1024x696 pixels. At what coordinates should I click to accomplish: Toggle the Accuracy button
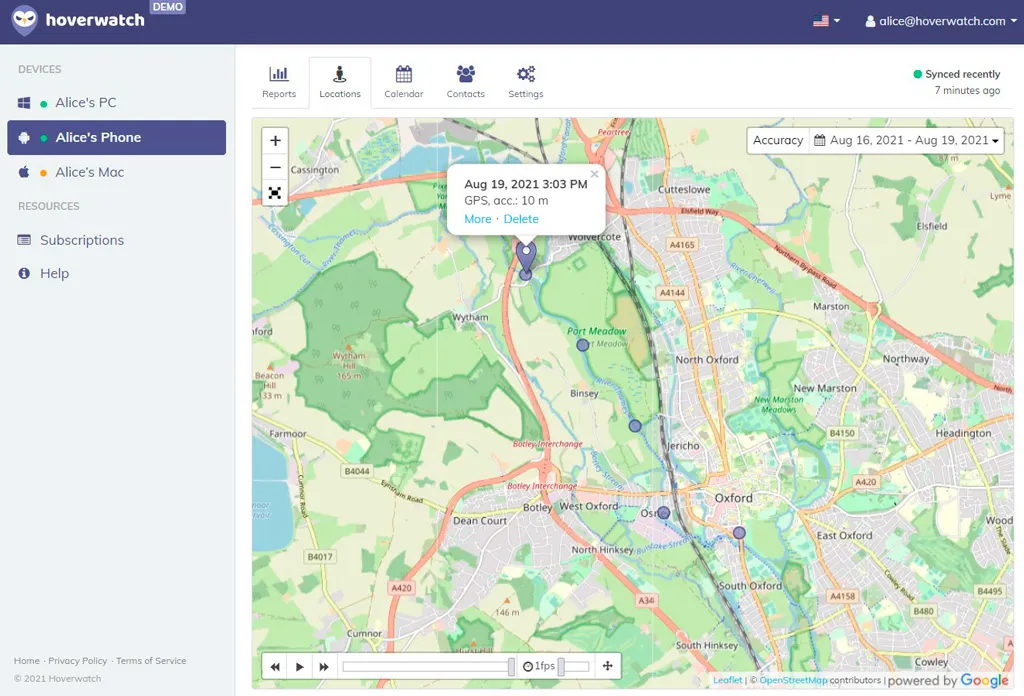(x=778, y=141)
